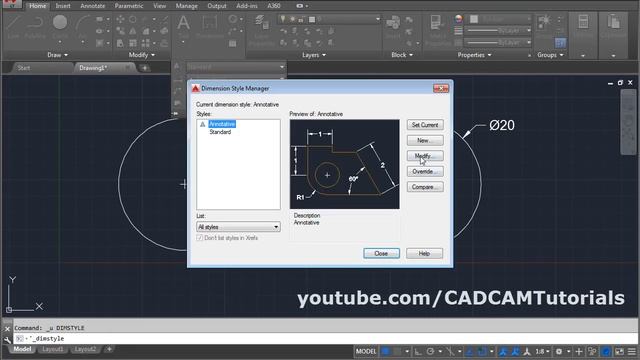Click the Stretch tool in Modify panel
The image size is (640, 360).
pos(120,43)
